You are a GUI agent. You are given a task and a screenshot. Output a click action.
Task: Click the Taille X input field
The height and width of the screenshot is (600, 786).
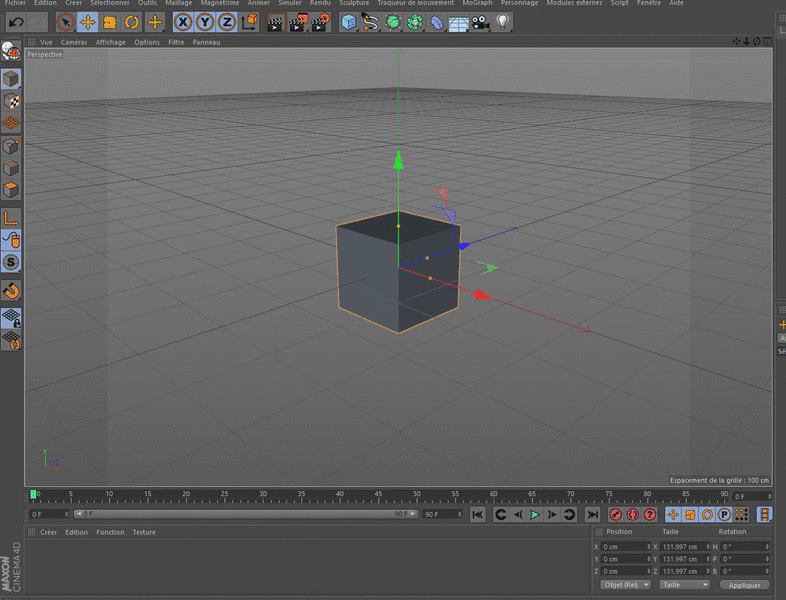(683, 547)
